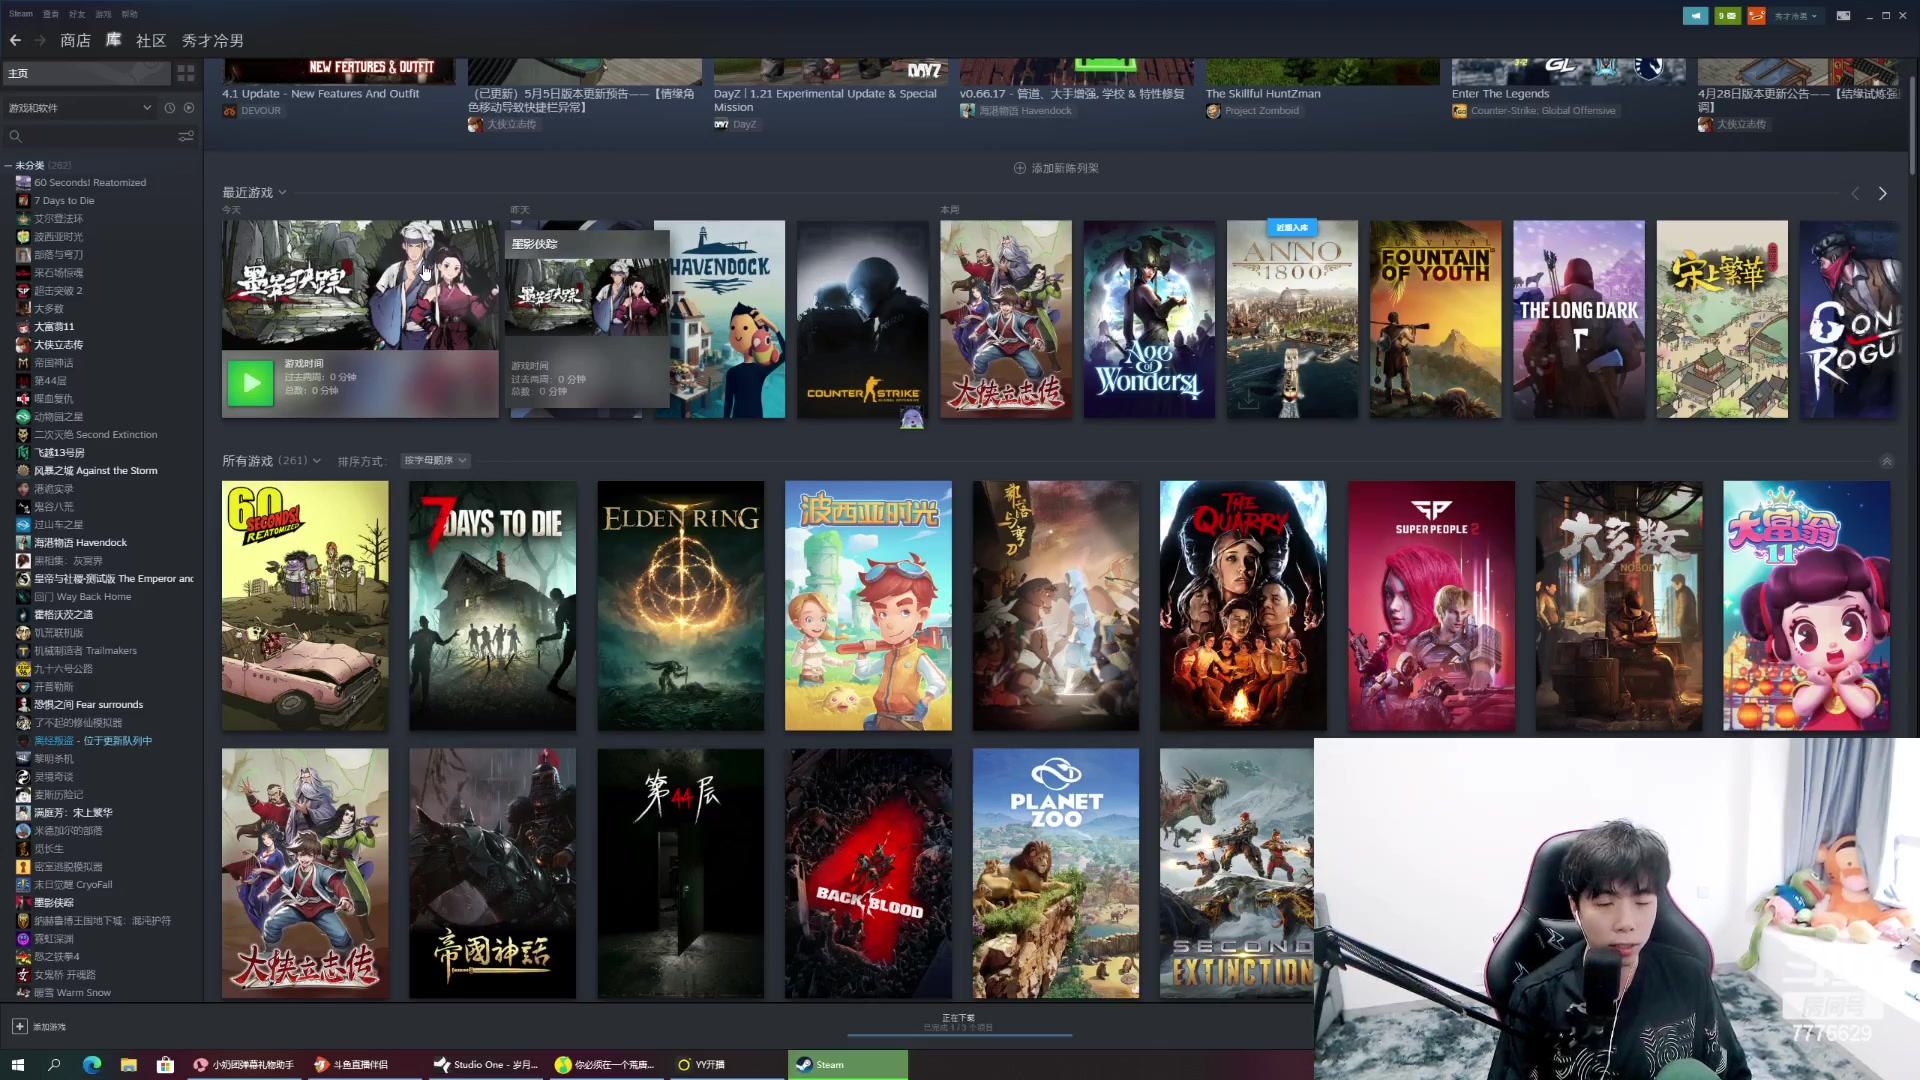The height and width of the screenshot is (1080, 1920).
Task: Open the 好友 friends menu
Action: point(77,14)
